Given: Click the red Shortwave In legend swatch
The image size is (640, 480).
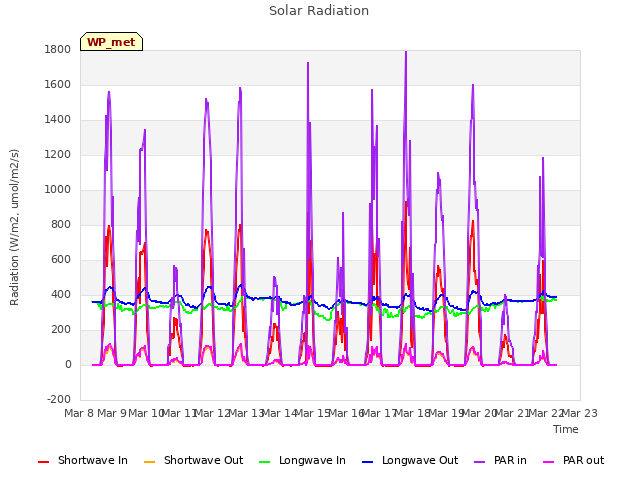Looking at the screenshot, I should point(43,462).
